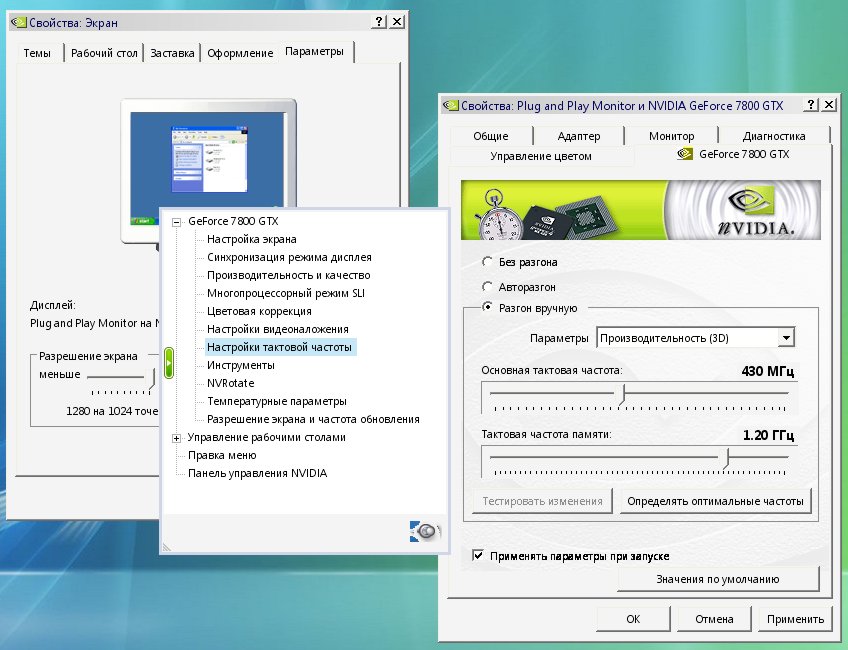
Task: Select Производительность и качество menu entry
Action: [288, 275]
